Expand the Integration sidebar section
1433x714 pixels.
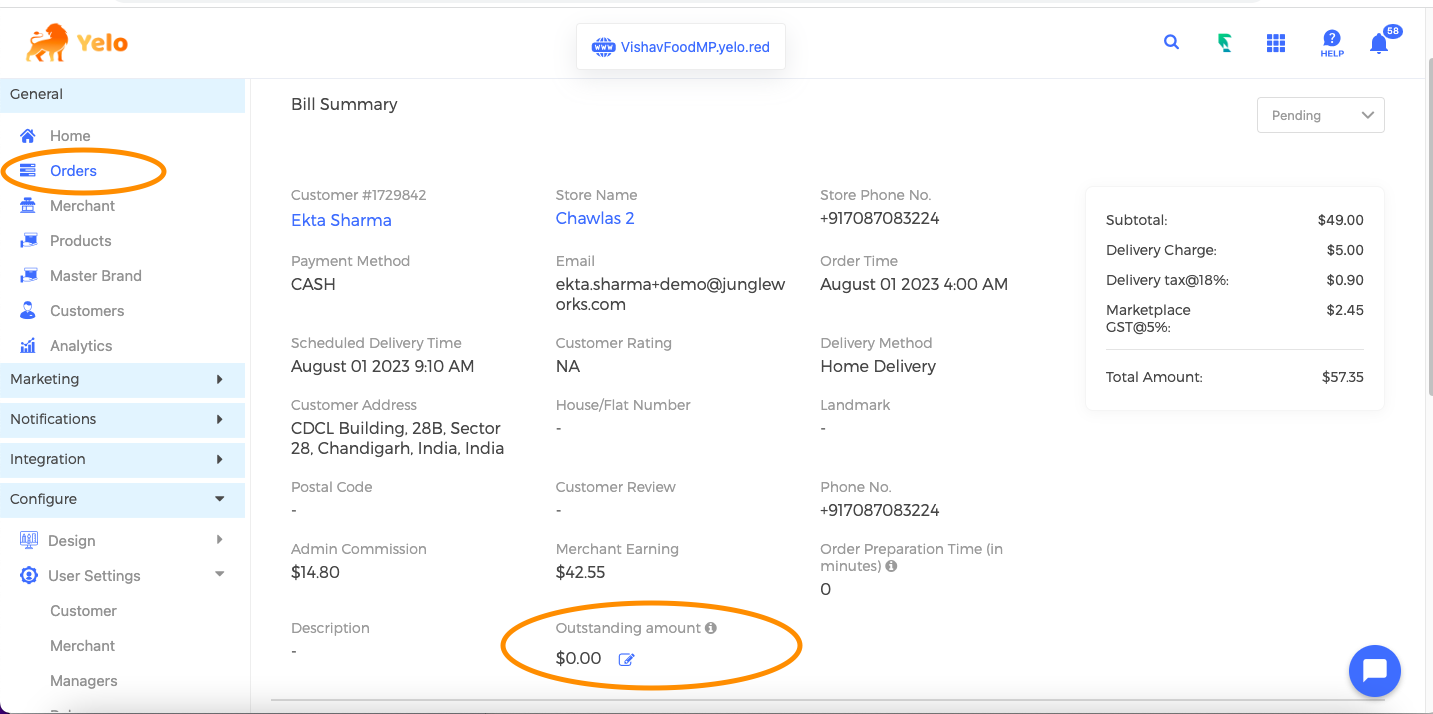pyautogui.click(x=122, y=459)
